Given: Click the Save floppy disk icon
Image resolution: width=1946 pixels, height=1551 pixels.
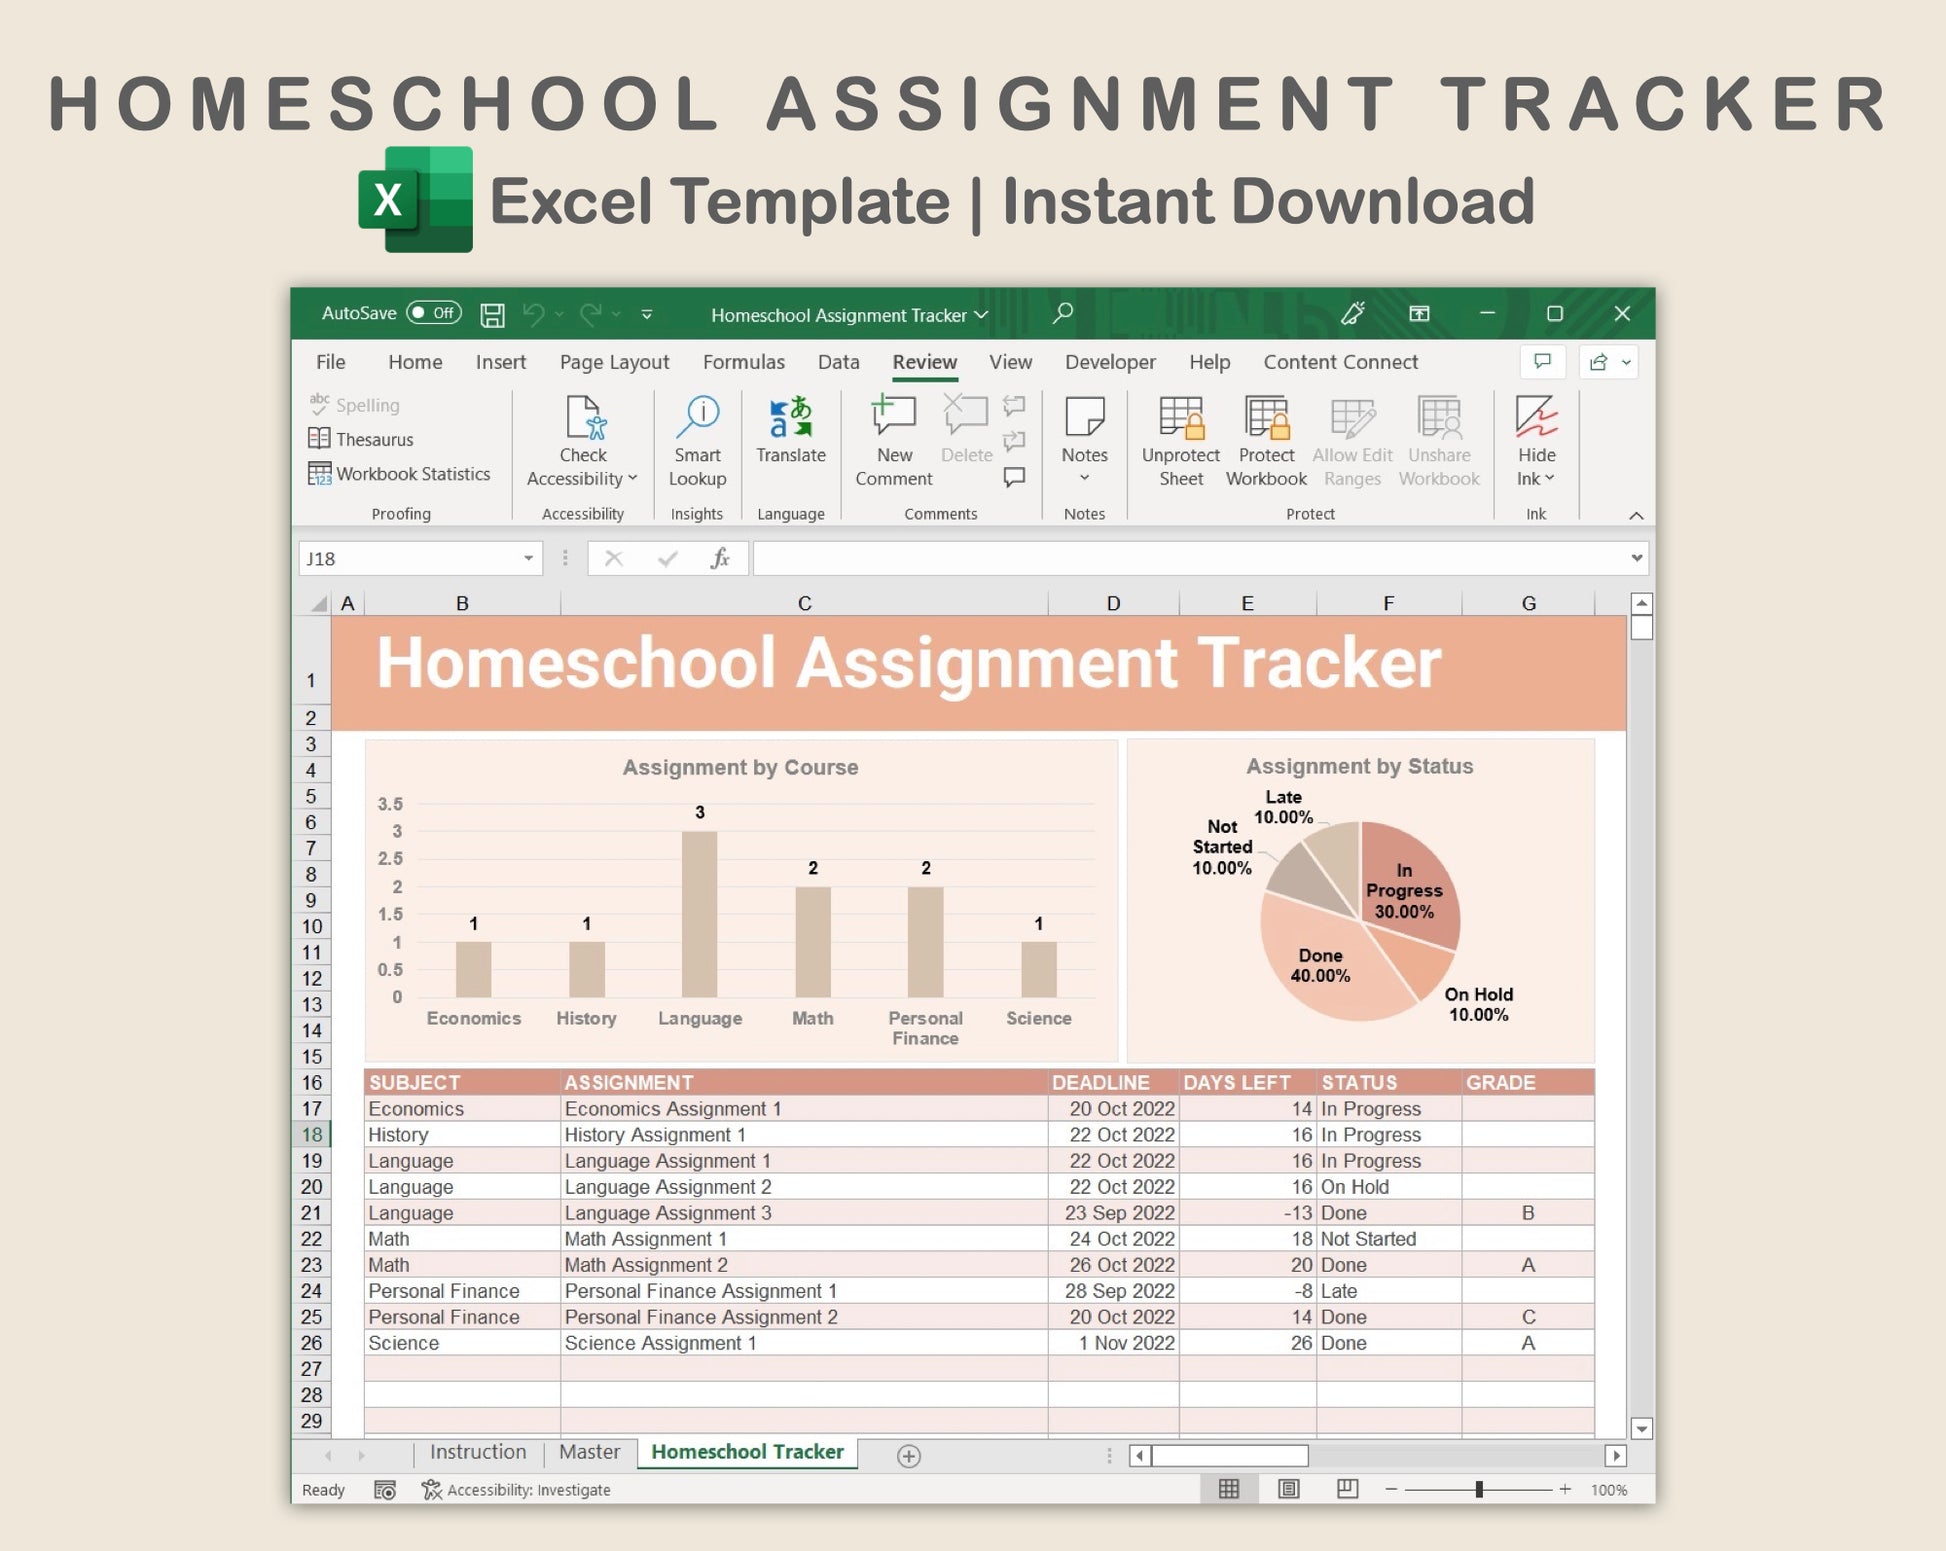Looking at the screenshot, I should pos(492,315).
